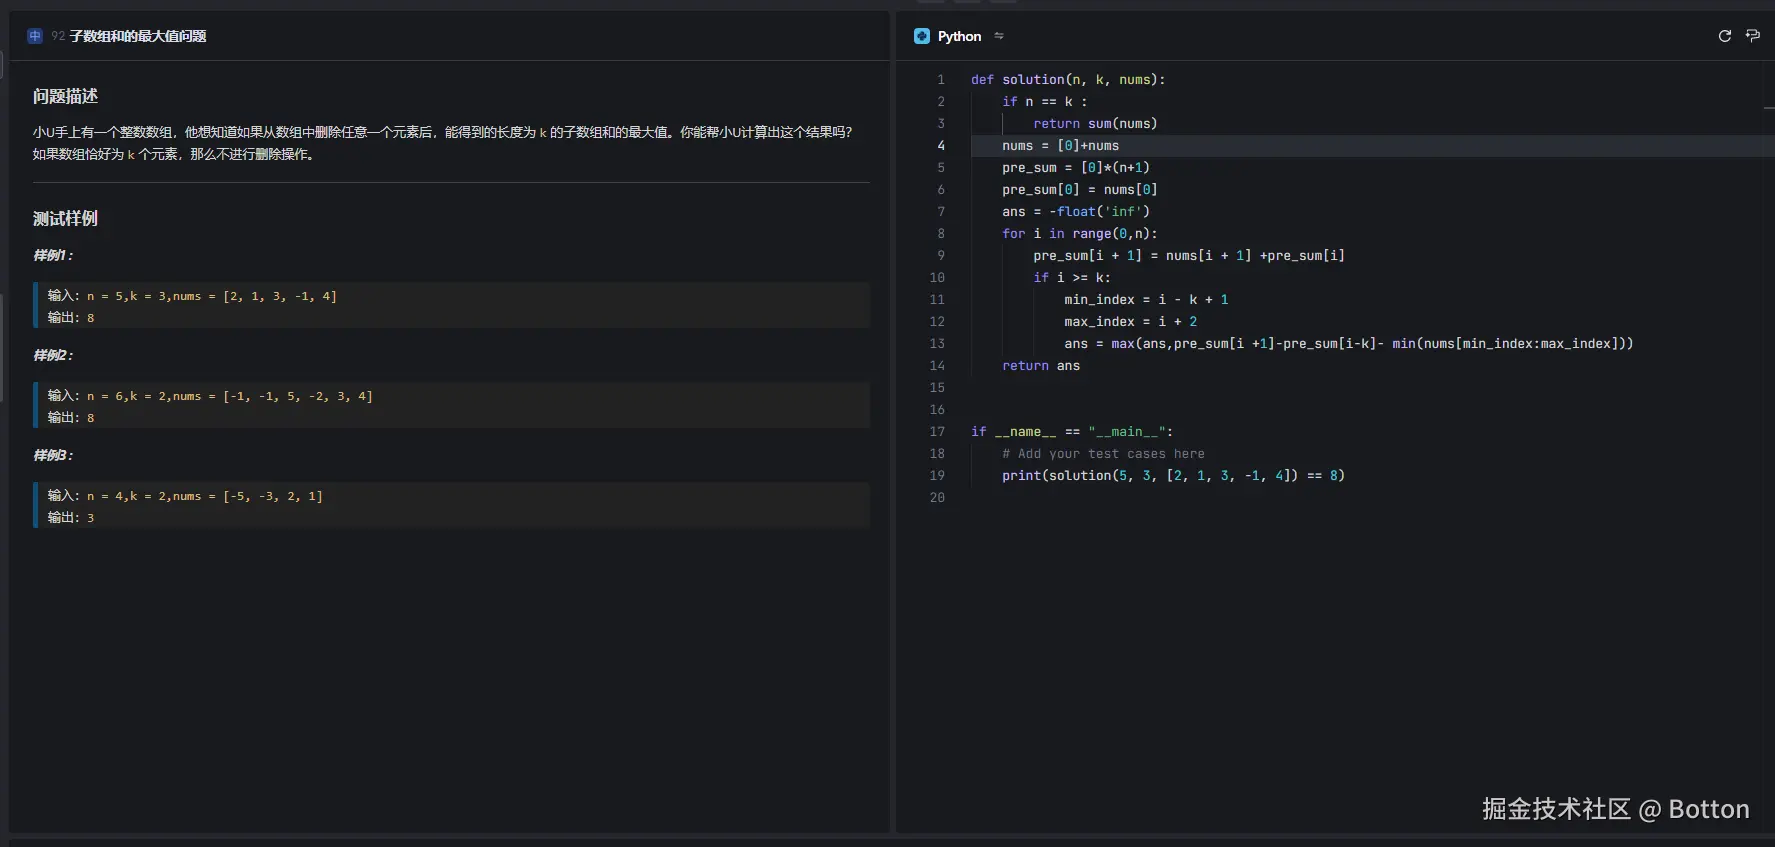Click the blue Python logo icon

click(x=921, y=36)
